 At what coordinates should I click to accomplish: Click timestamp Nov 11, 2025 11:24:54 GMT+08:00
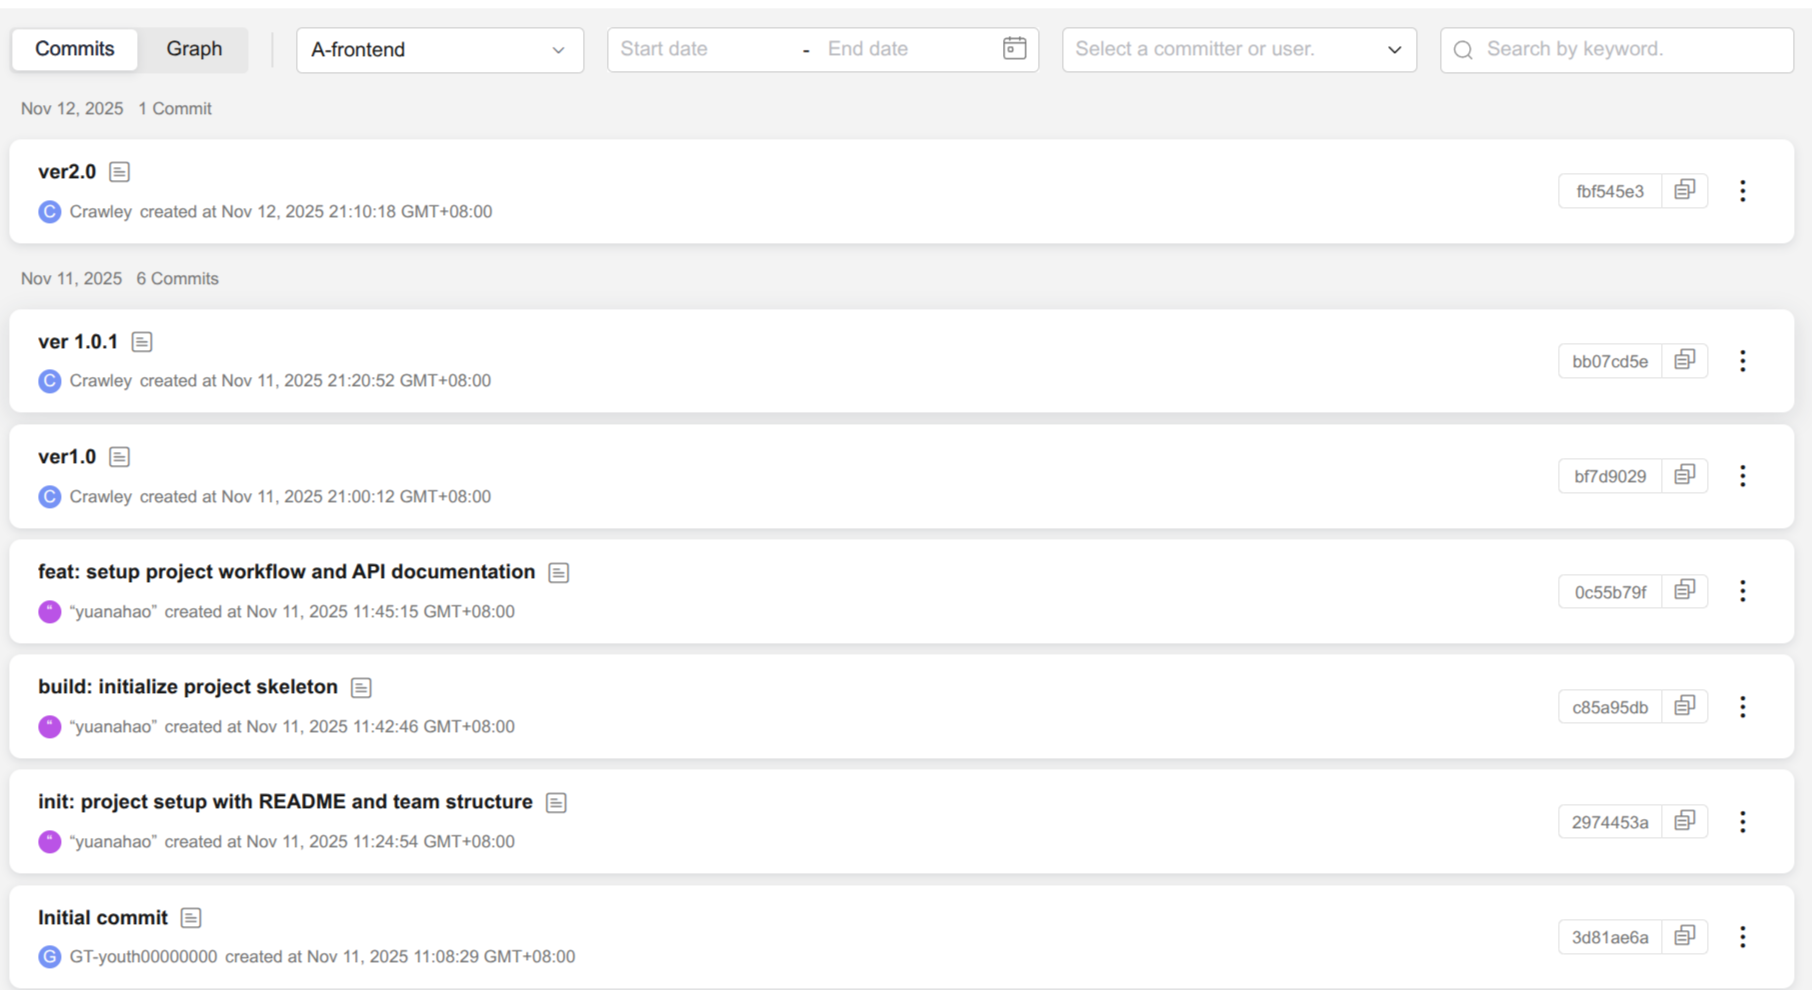pos(381,842)
